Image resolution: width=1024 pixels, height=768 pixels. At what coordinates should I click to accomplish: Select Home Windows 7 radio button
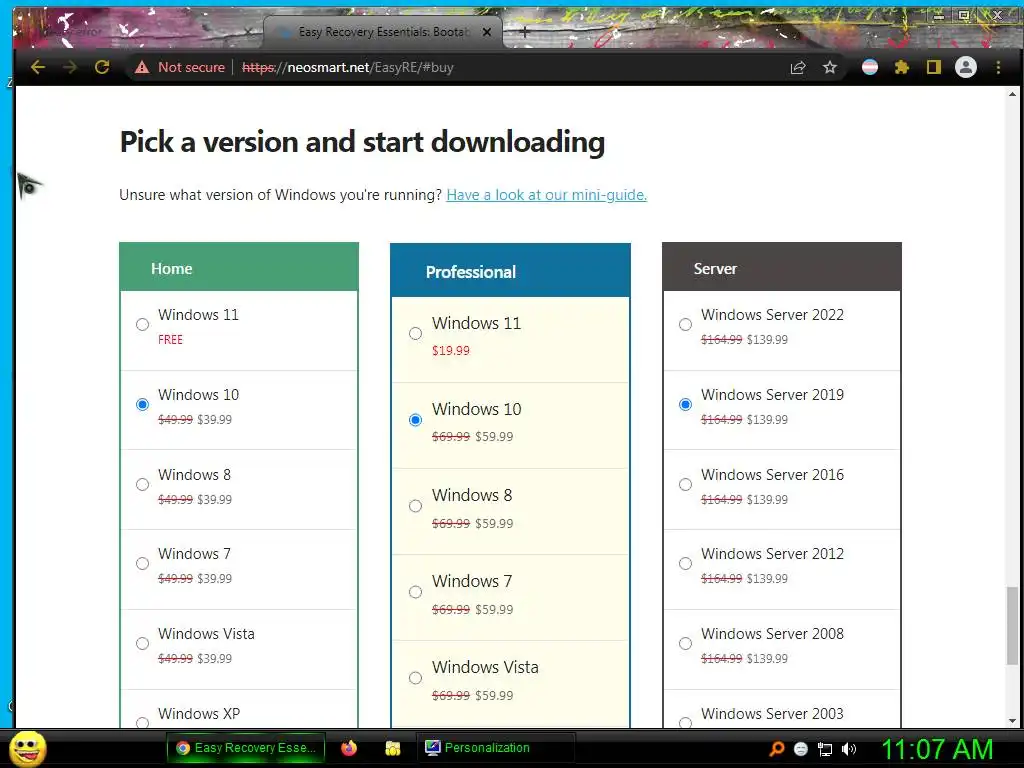click(x=142, y=564)
